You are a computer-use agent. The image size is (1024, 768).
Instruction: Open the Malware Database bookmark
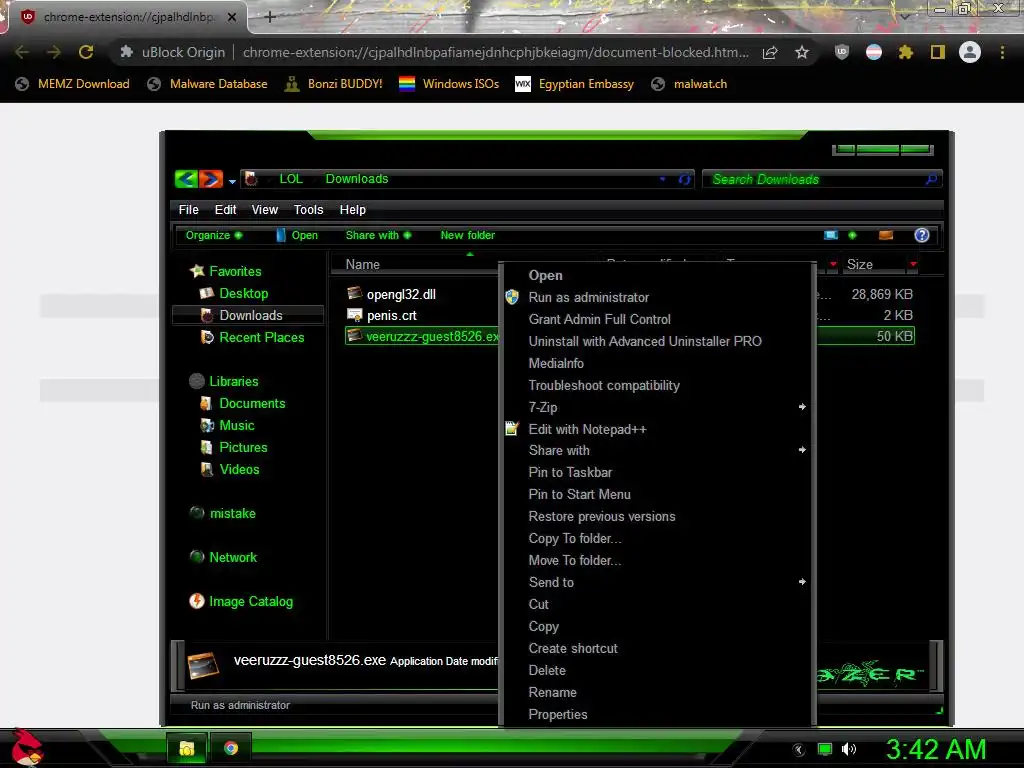tap(207, 84)
